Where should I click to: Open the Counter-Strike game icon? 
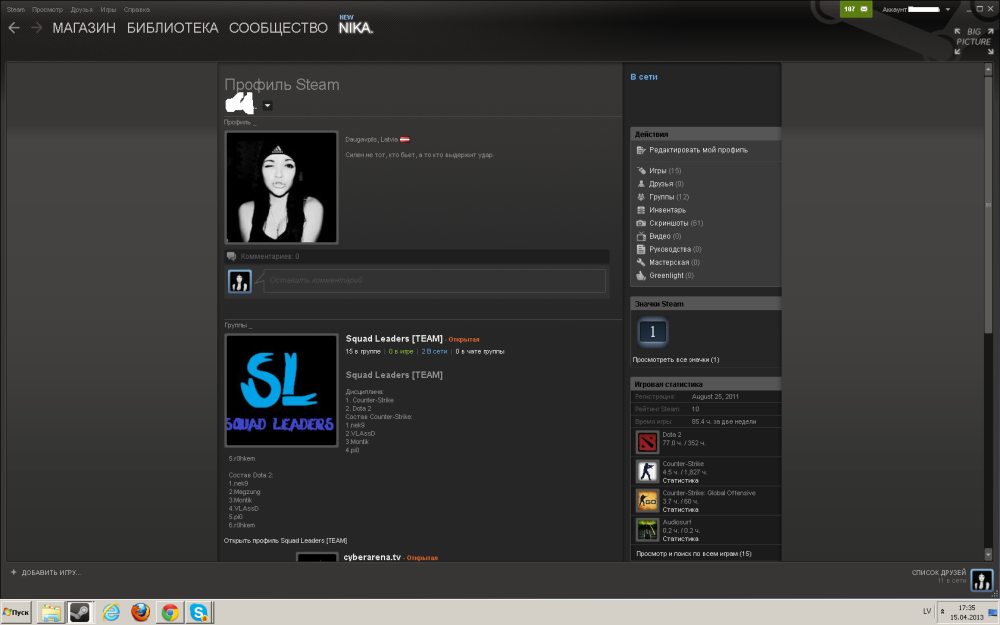647,471
